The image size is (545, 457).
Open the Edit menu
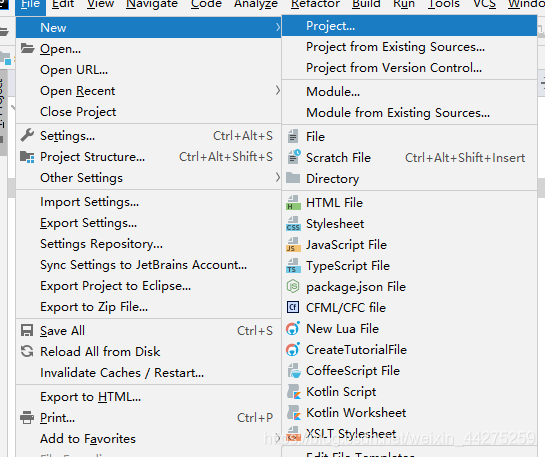click(x=63, y=4)
